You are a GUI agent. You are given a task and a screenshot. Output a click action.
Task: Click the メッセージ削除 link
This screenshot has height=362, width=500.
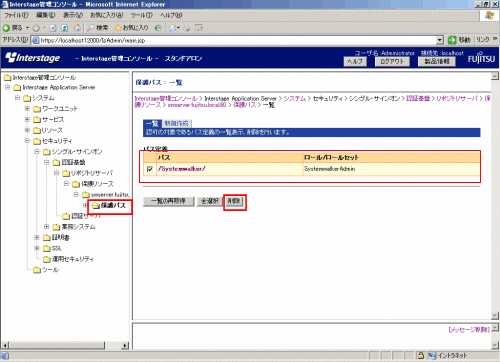click(x=469, y=330)
